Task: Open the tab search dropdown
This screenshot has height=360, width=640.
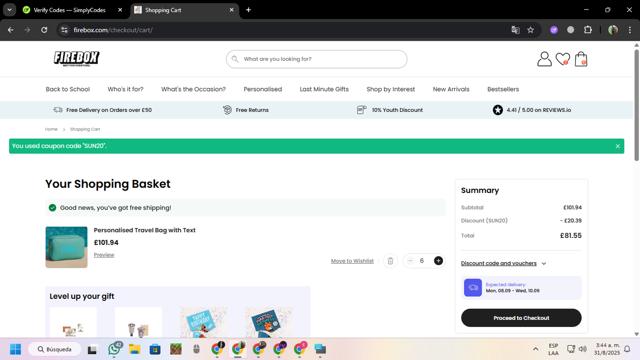Action: click(x=9, y=10)
